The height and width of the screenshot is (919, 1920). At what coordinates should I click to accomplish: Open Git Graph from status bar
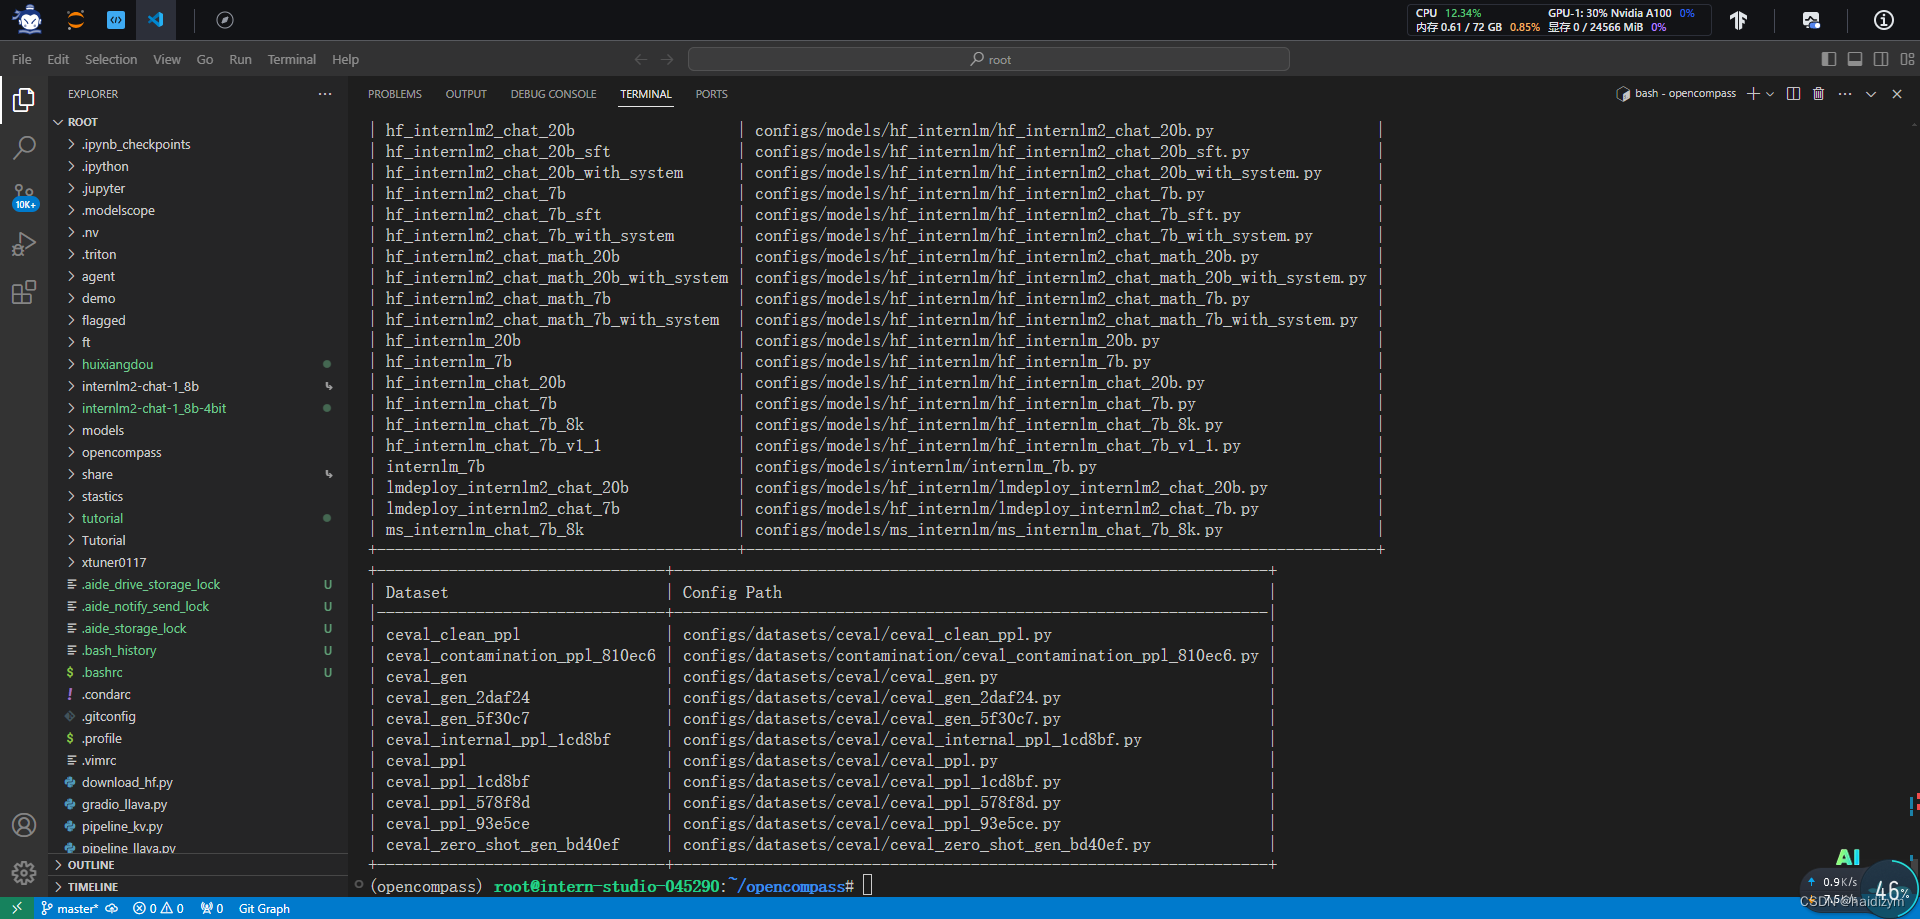264,908
